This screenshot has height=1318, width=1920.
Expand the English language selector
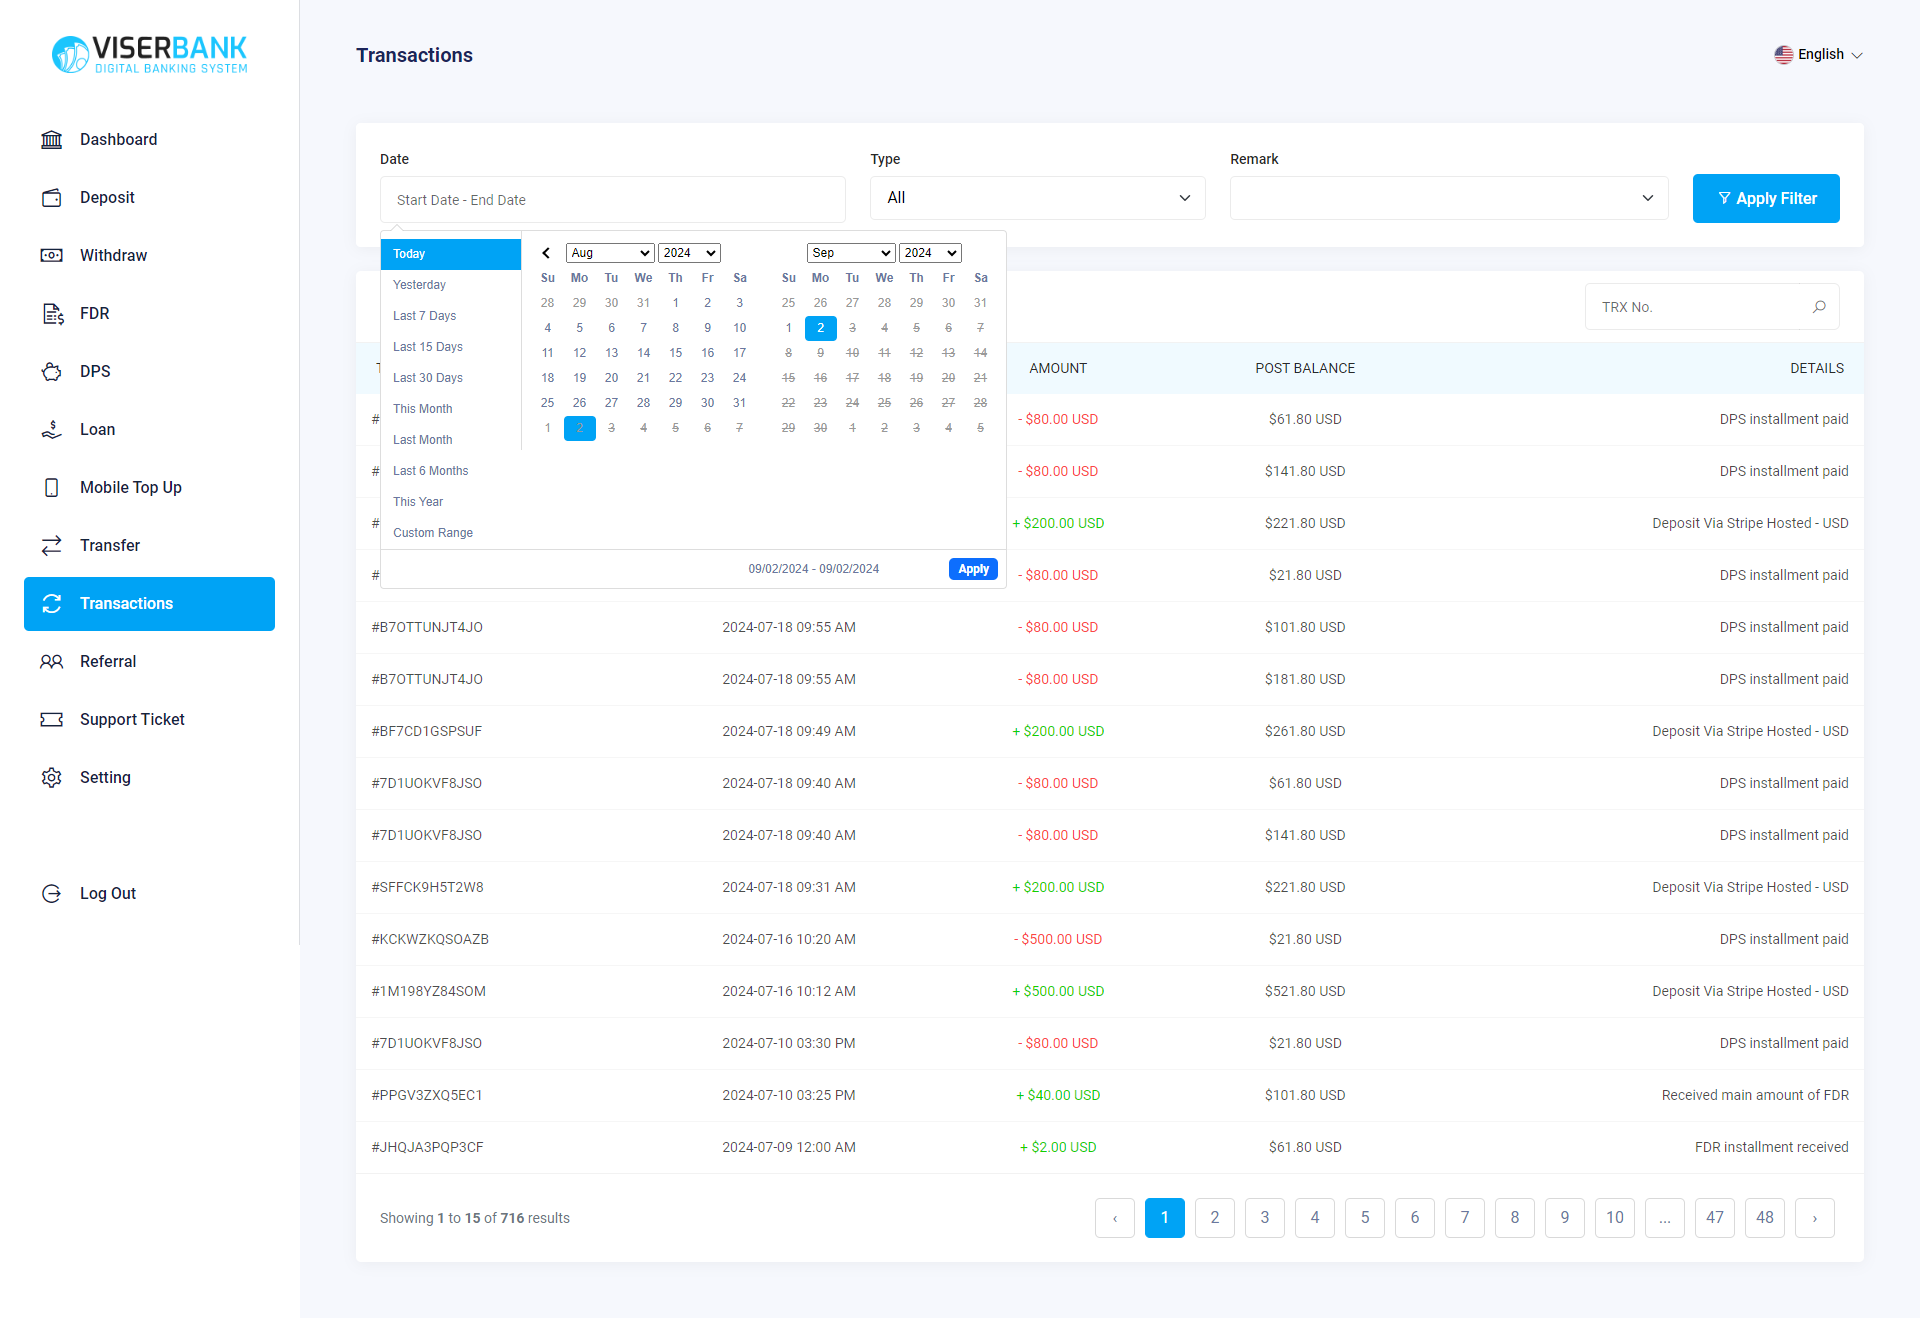pyautogui.click(x=1817, y=54)
